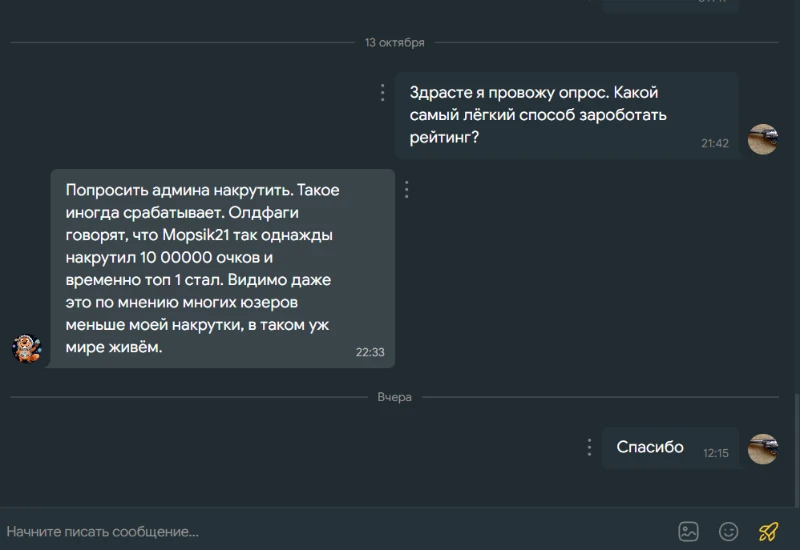Screen dimensions: 800x550
Task: Click the 12:15 timestamp
Action: [715, 453]
